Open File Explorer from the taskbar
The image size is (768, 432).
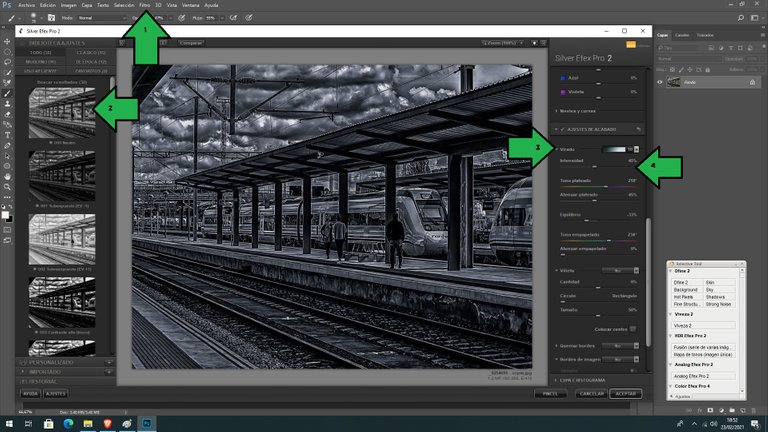88,424
